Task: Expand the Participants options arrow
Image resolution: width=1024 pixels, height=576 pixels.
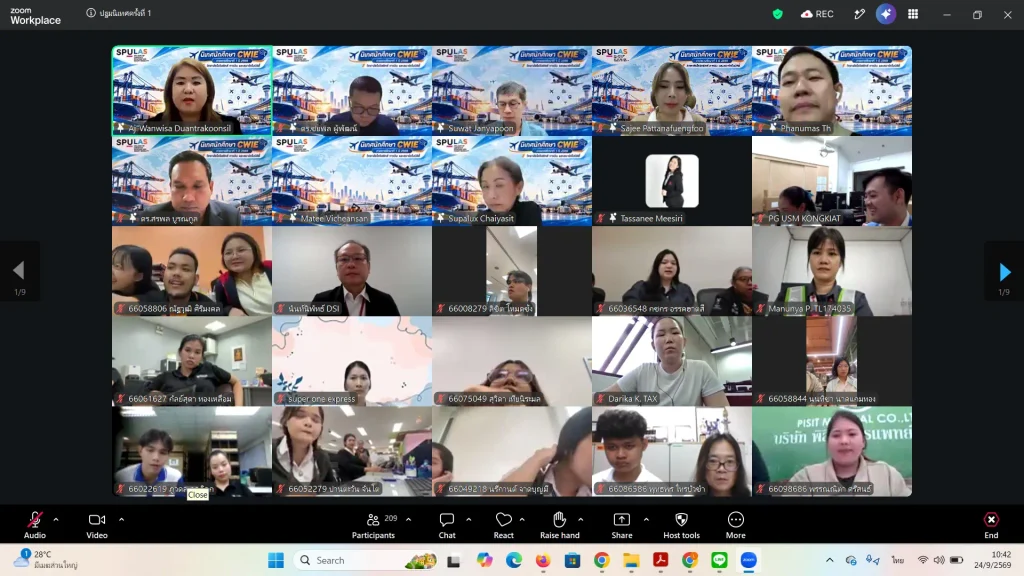Action: (x=409, y=520)
